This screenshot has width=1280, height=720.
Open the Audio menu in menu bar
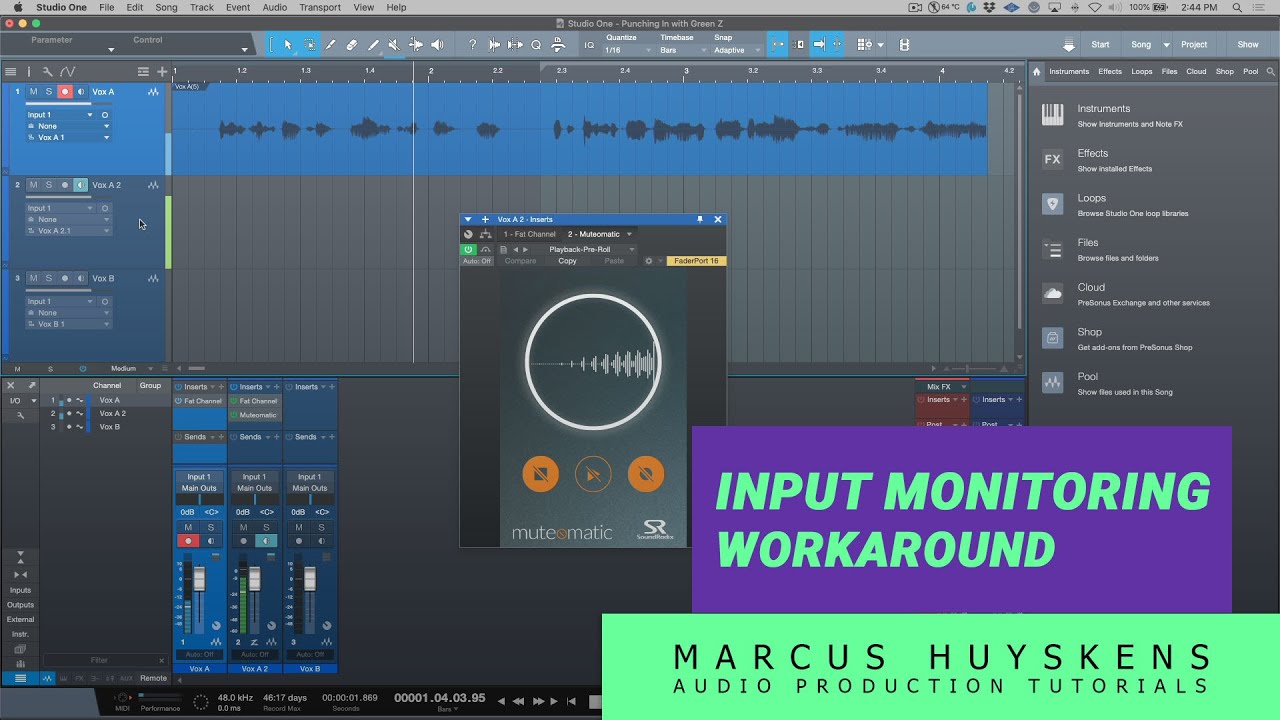(x=274, y=7)
